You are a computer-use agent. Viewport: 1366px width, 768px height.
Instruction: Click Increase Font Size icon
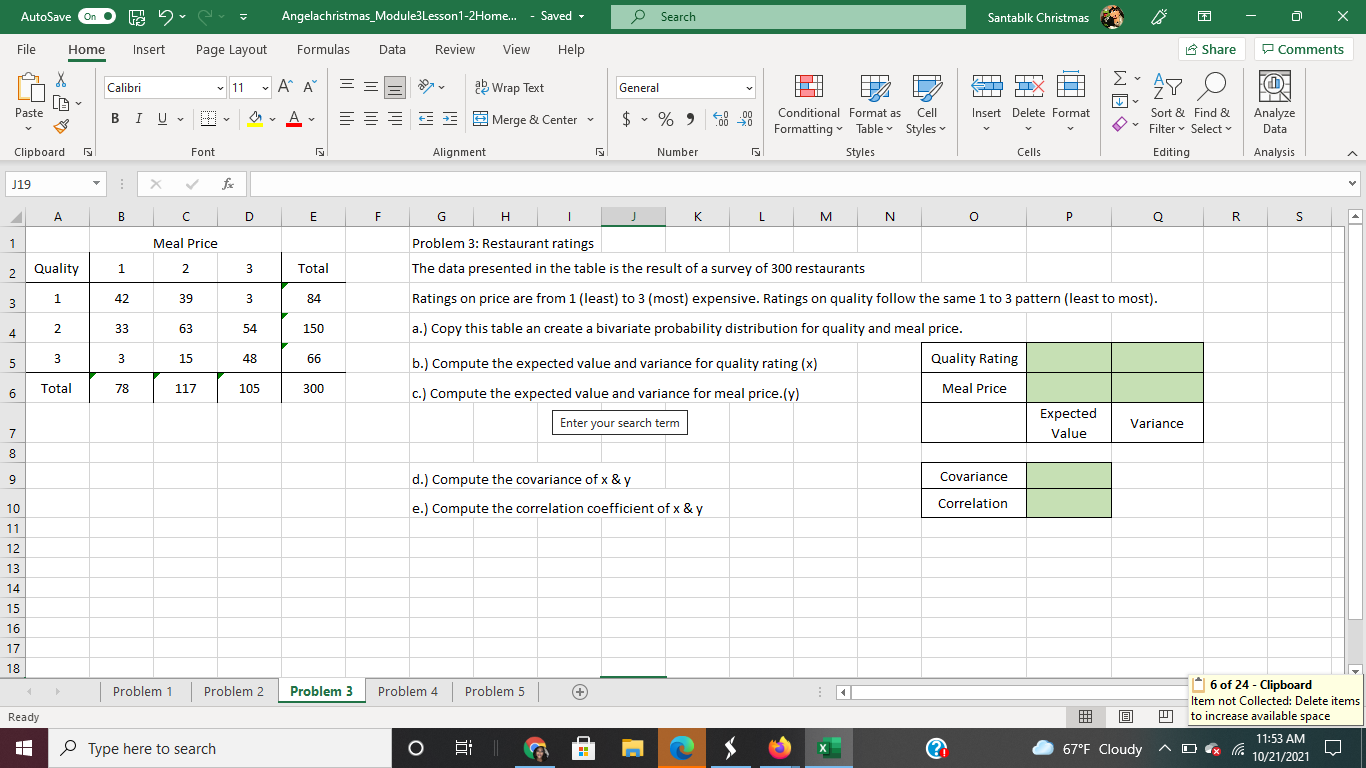coord(285,88)
